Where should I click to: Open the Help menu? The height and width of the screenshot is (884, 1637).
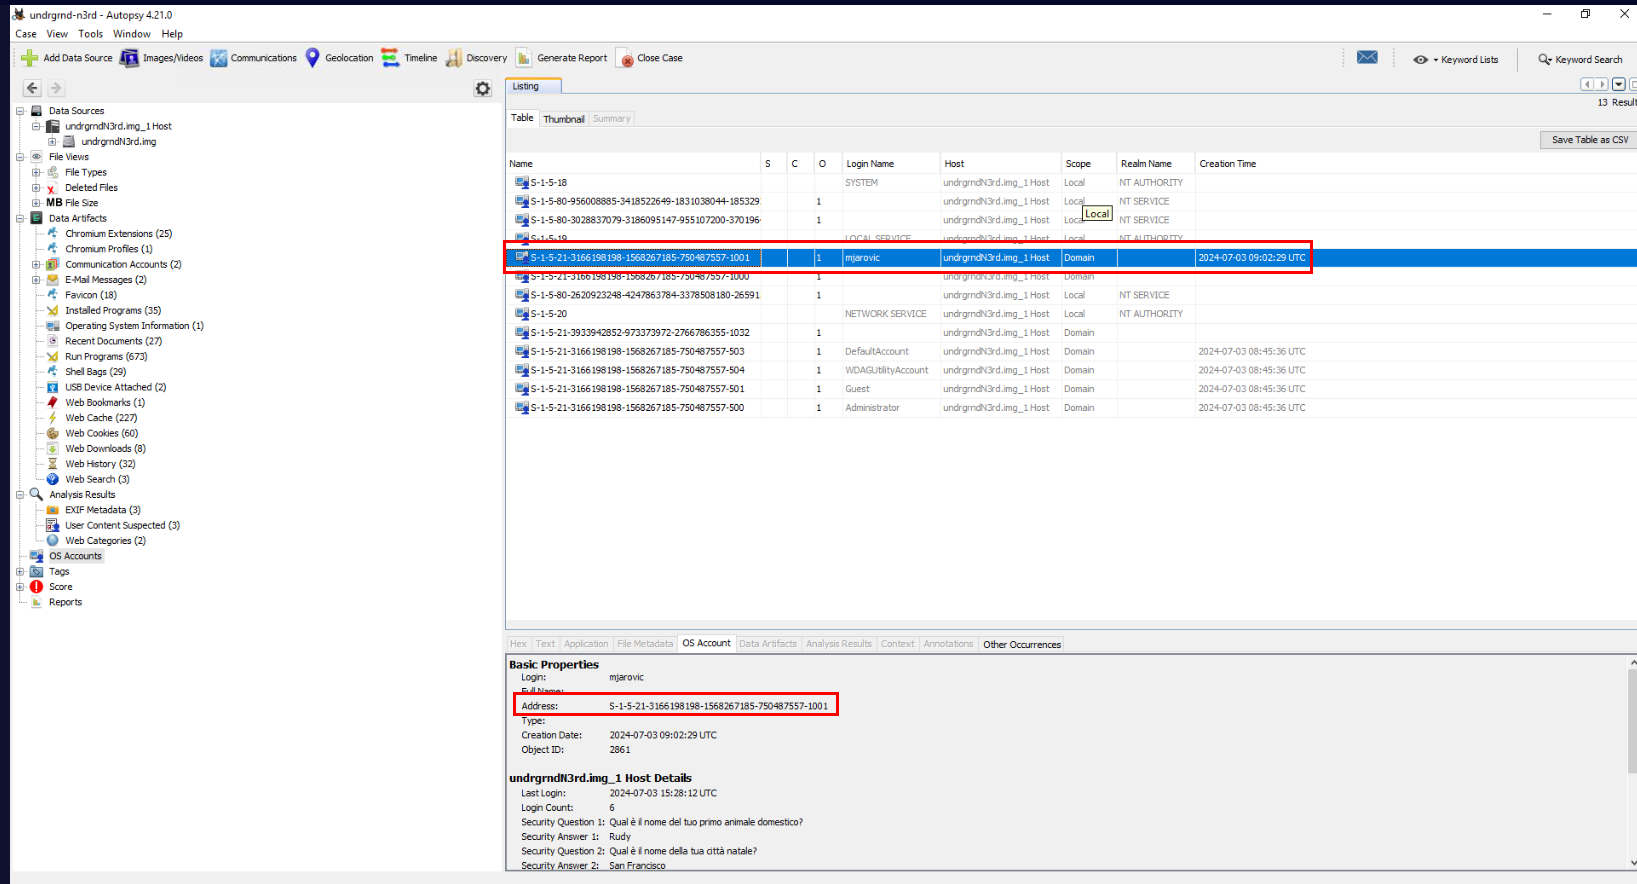click(172, 34)
